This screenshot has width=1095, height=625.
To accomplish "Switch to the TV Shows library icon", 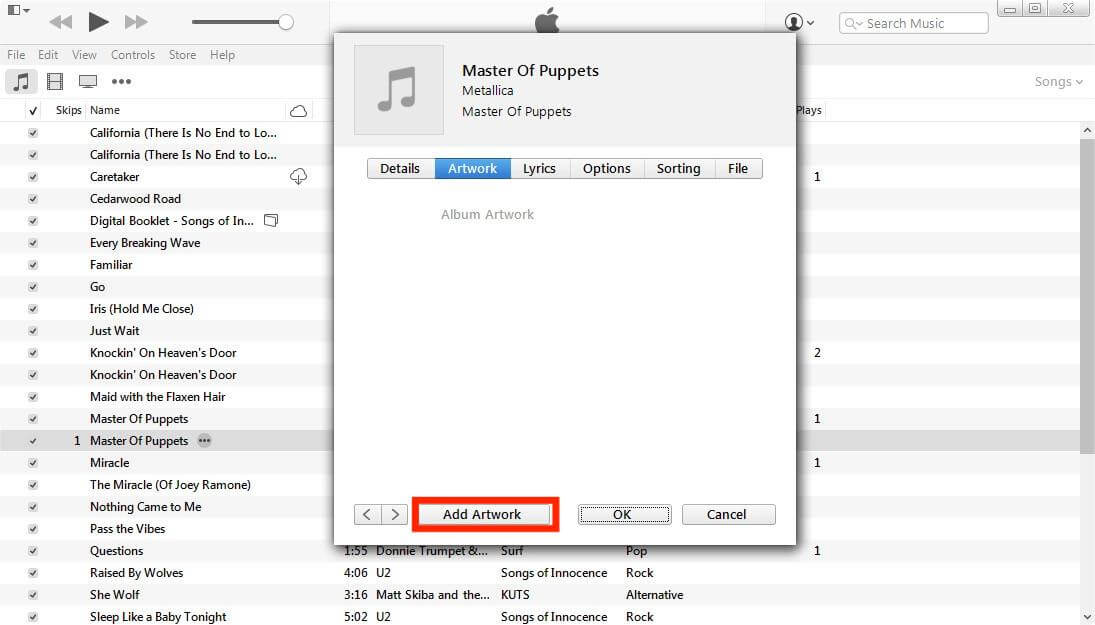I will (88, 82).
